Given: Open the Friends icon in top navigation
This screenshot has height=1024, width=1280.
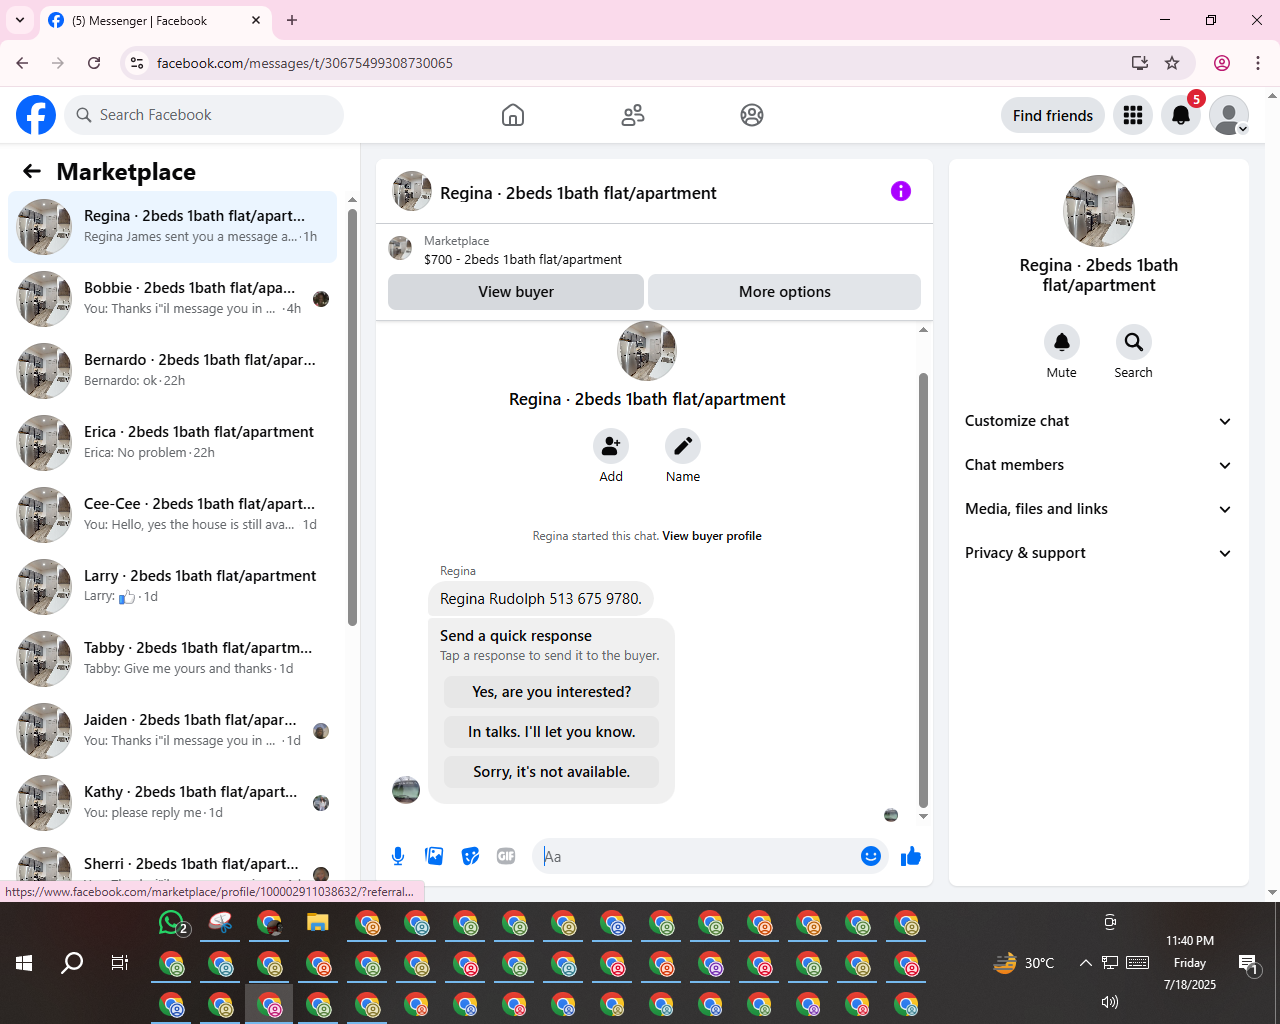Looking at the screenshot, I should [x=633, y=115].
